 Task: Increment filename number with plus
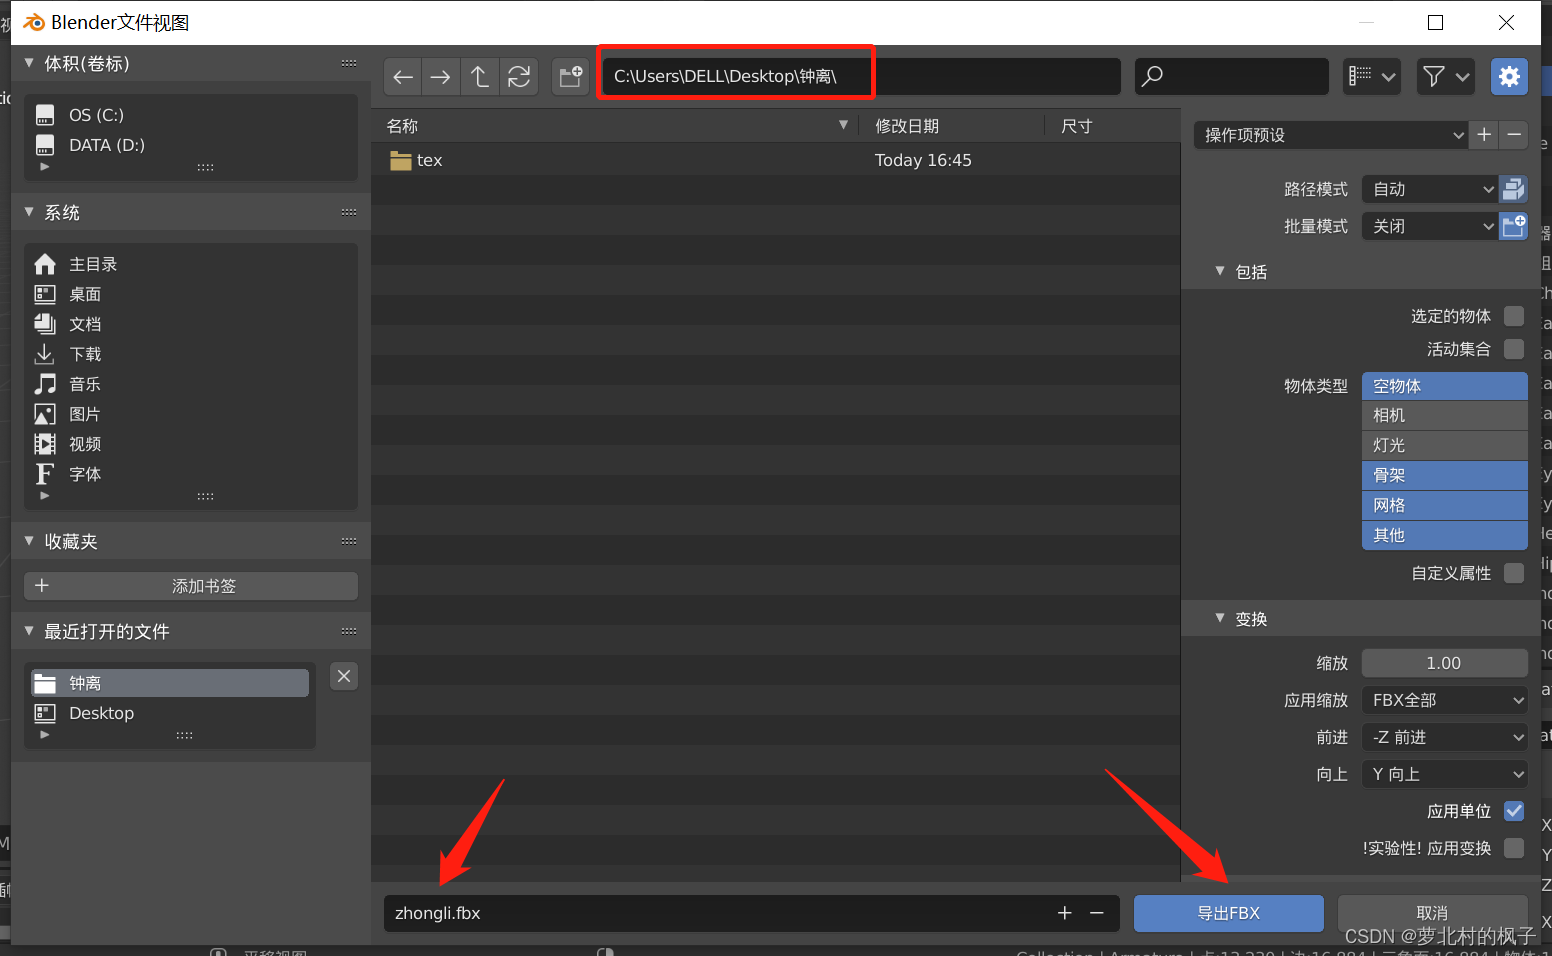1065,913
